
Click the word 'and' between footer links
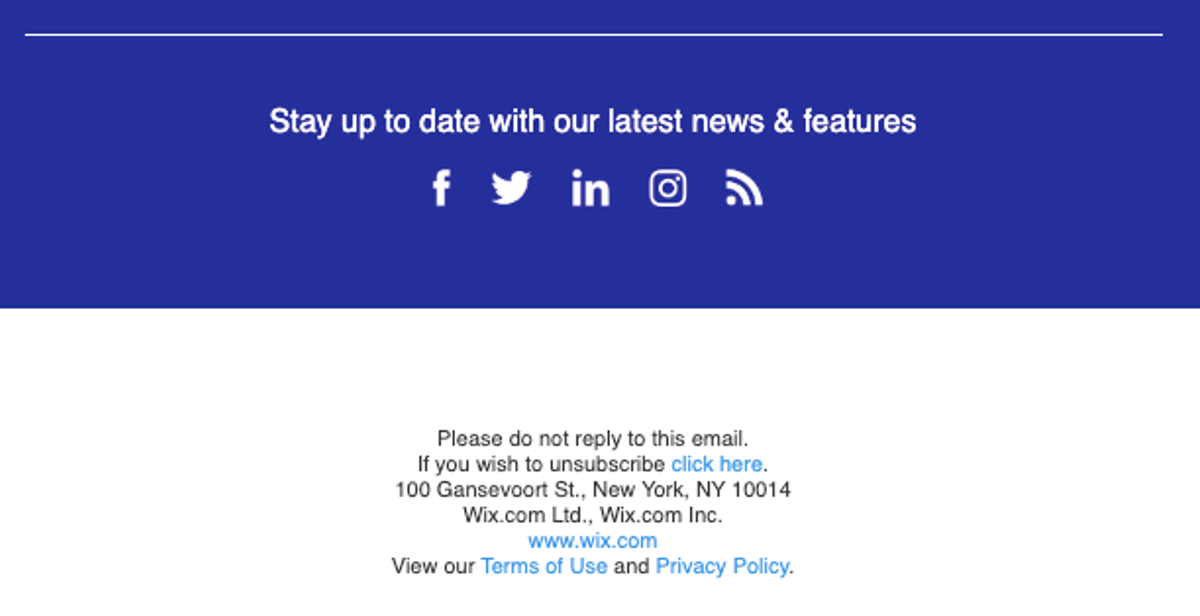(631, 566)
